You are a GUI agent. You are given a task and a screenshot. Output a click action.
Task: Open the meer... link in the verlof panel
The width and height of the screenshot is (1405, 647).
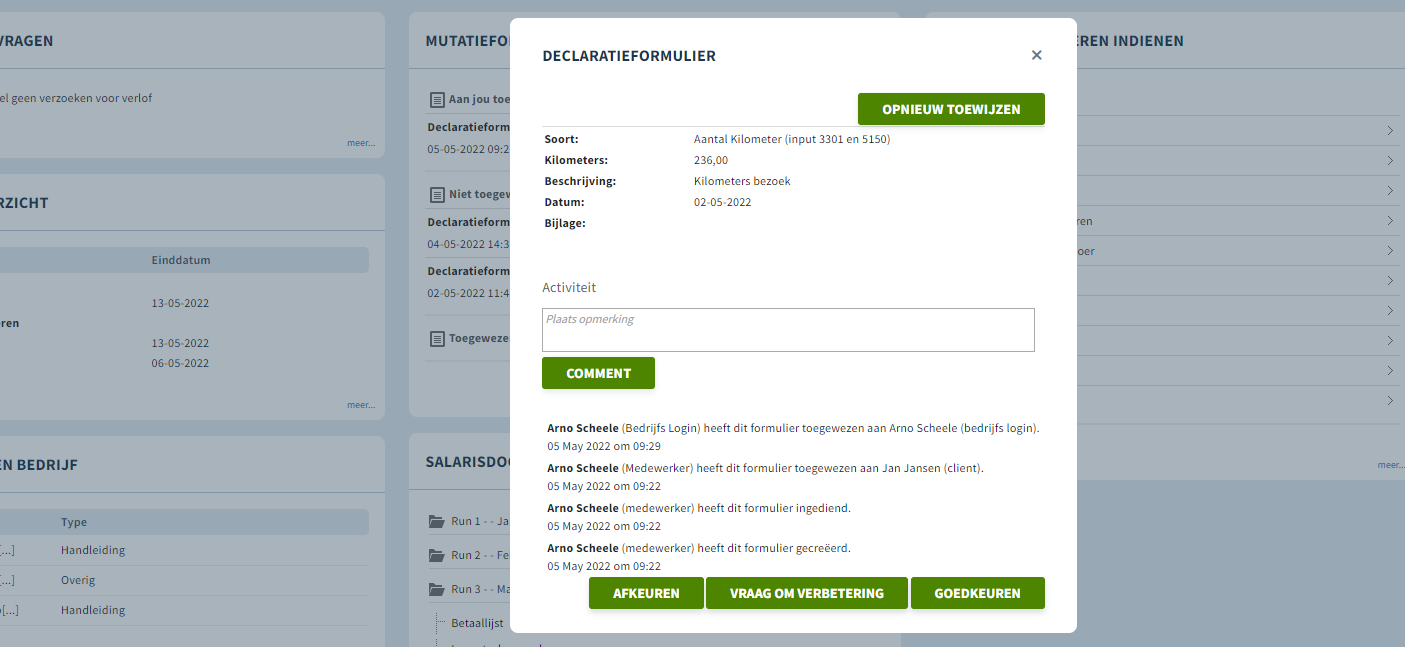click(x=361, y=143)
